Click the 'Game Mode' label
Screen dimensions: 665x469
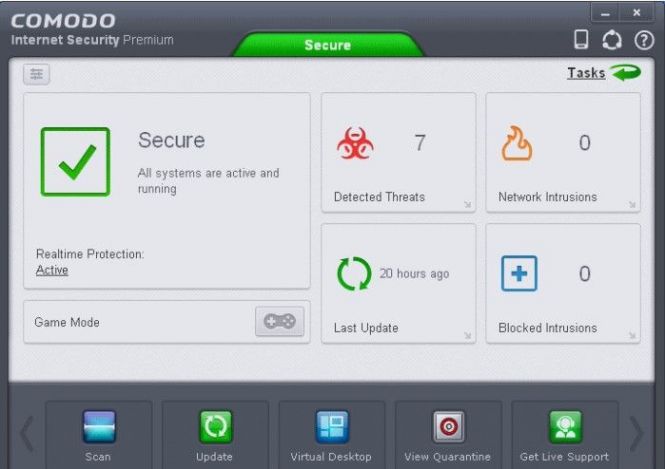[67, 322]
